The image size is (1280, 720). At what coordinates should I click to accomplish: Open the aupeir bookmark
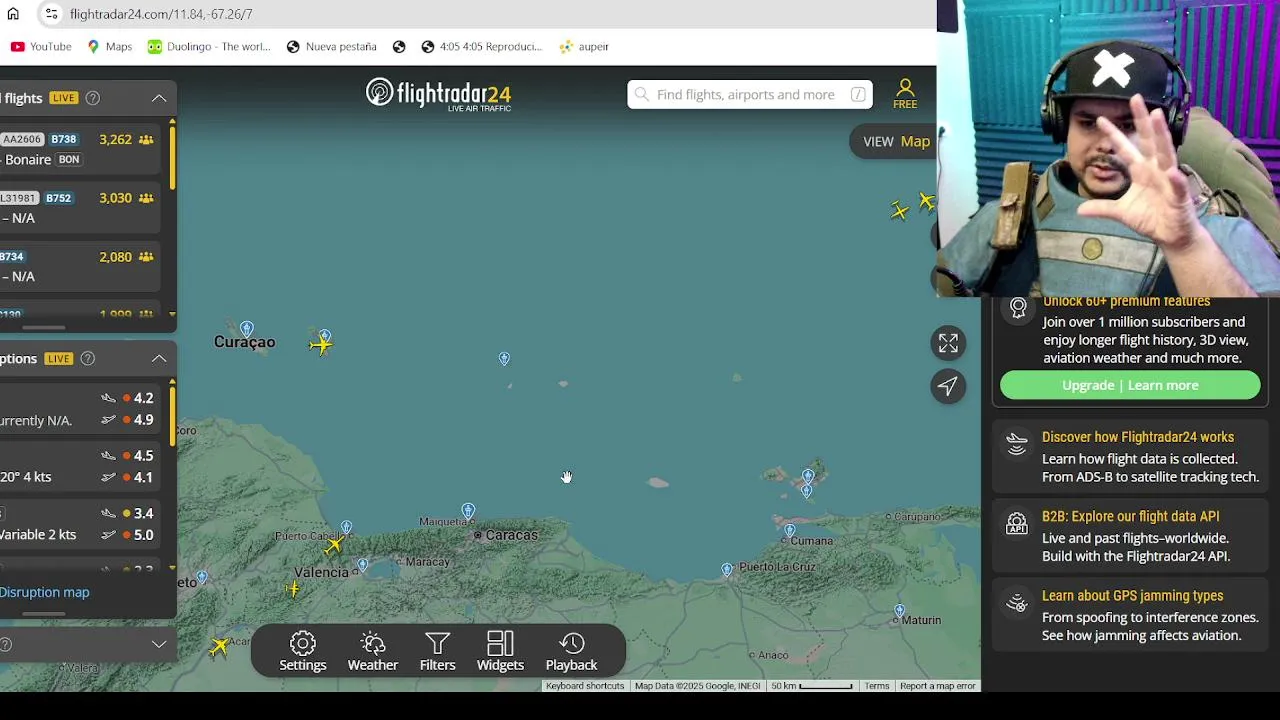tap(584, 46)
